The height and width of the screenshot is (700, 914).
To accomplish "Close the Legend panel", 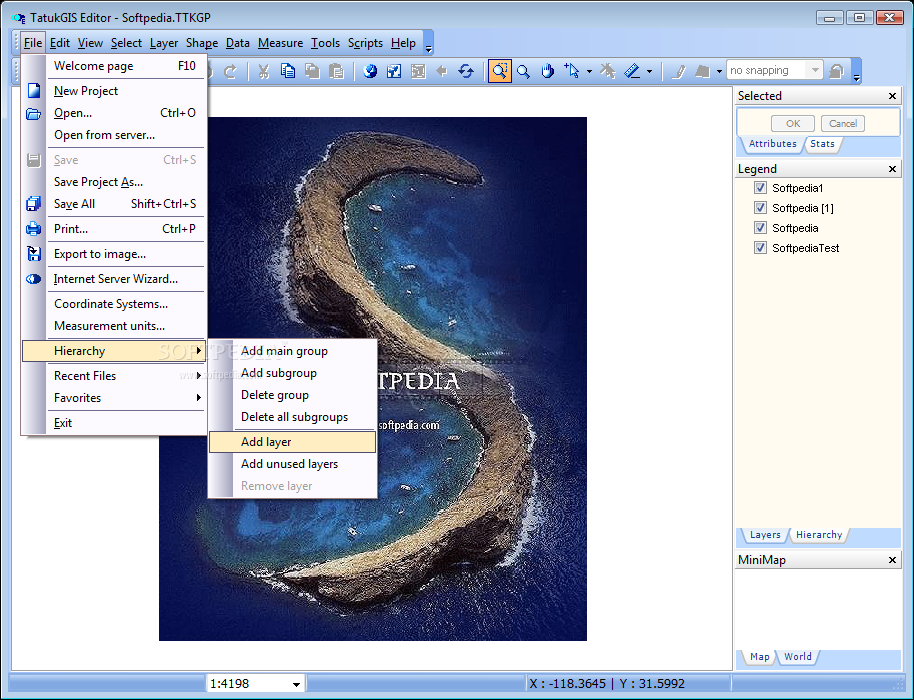I will point(892,169).
